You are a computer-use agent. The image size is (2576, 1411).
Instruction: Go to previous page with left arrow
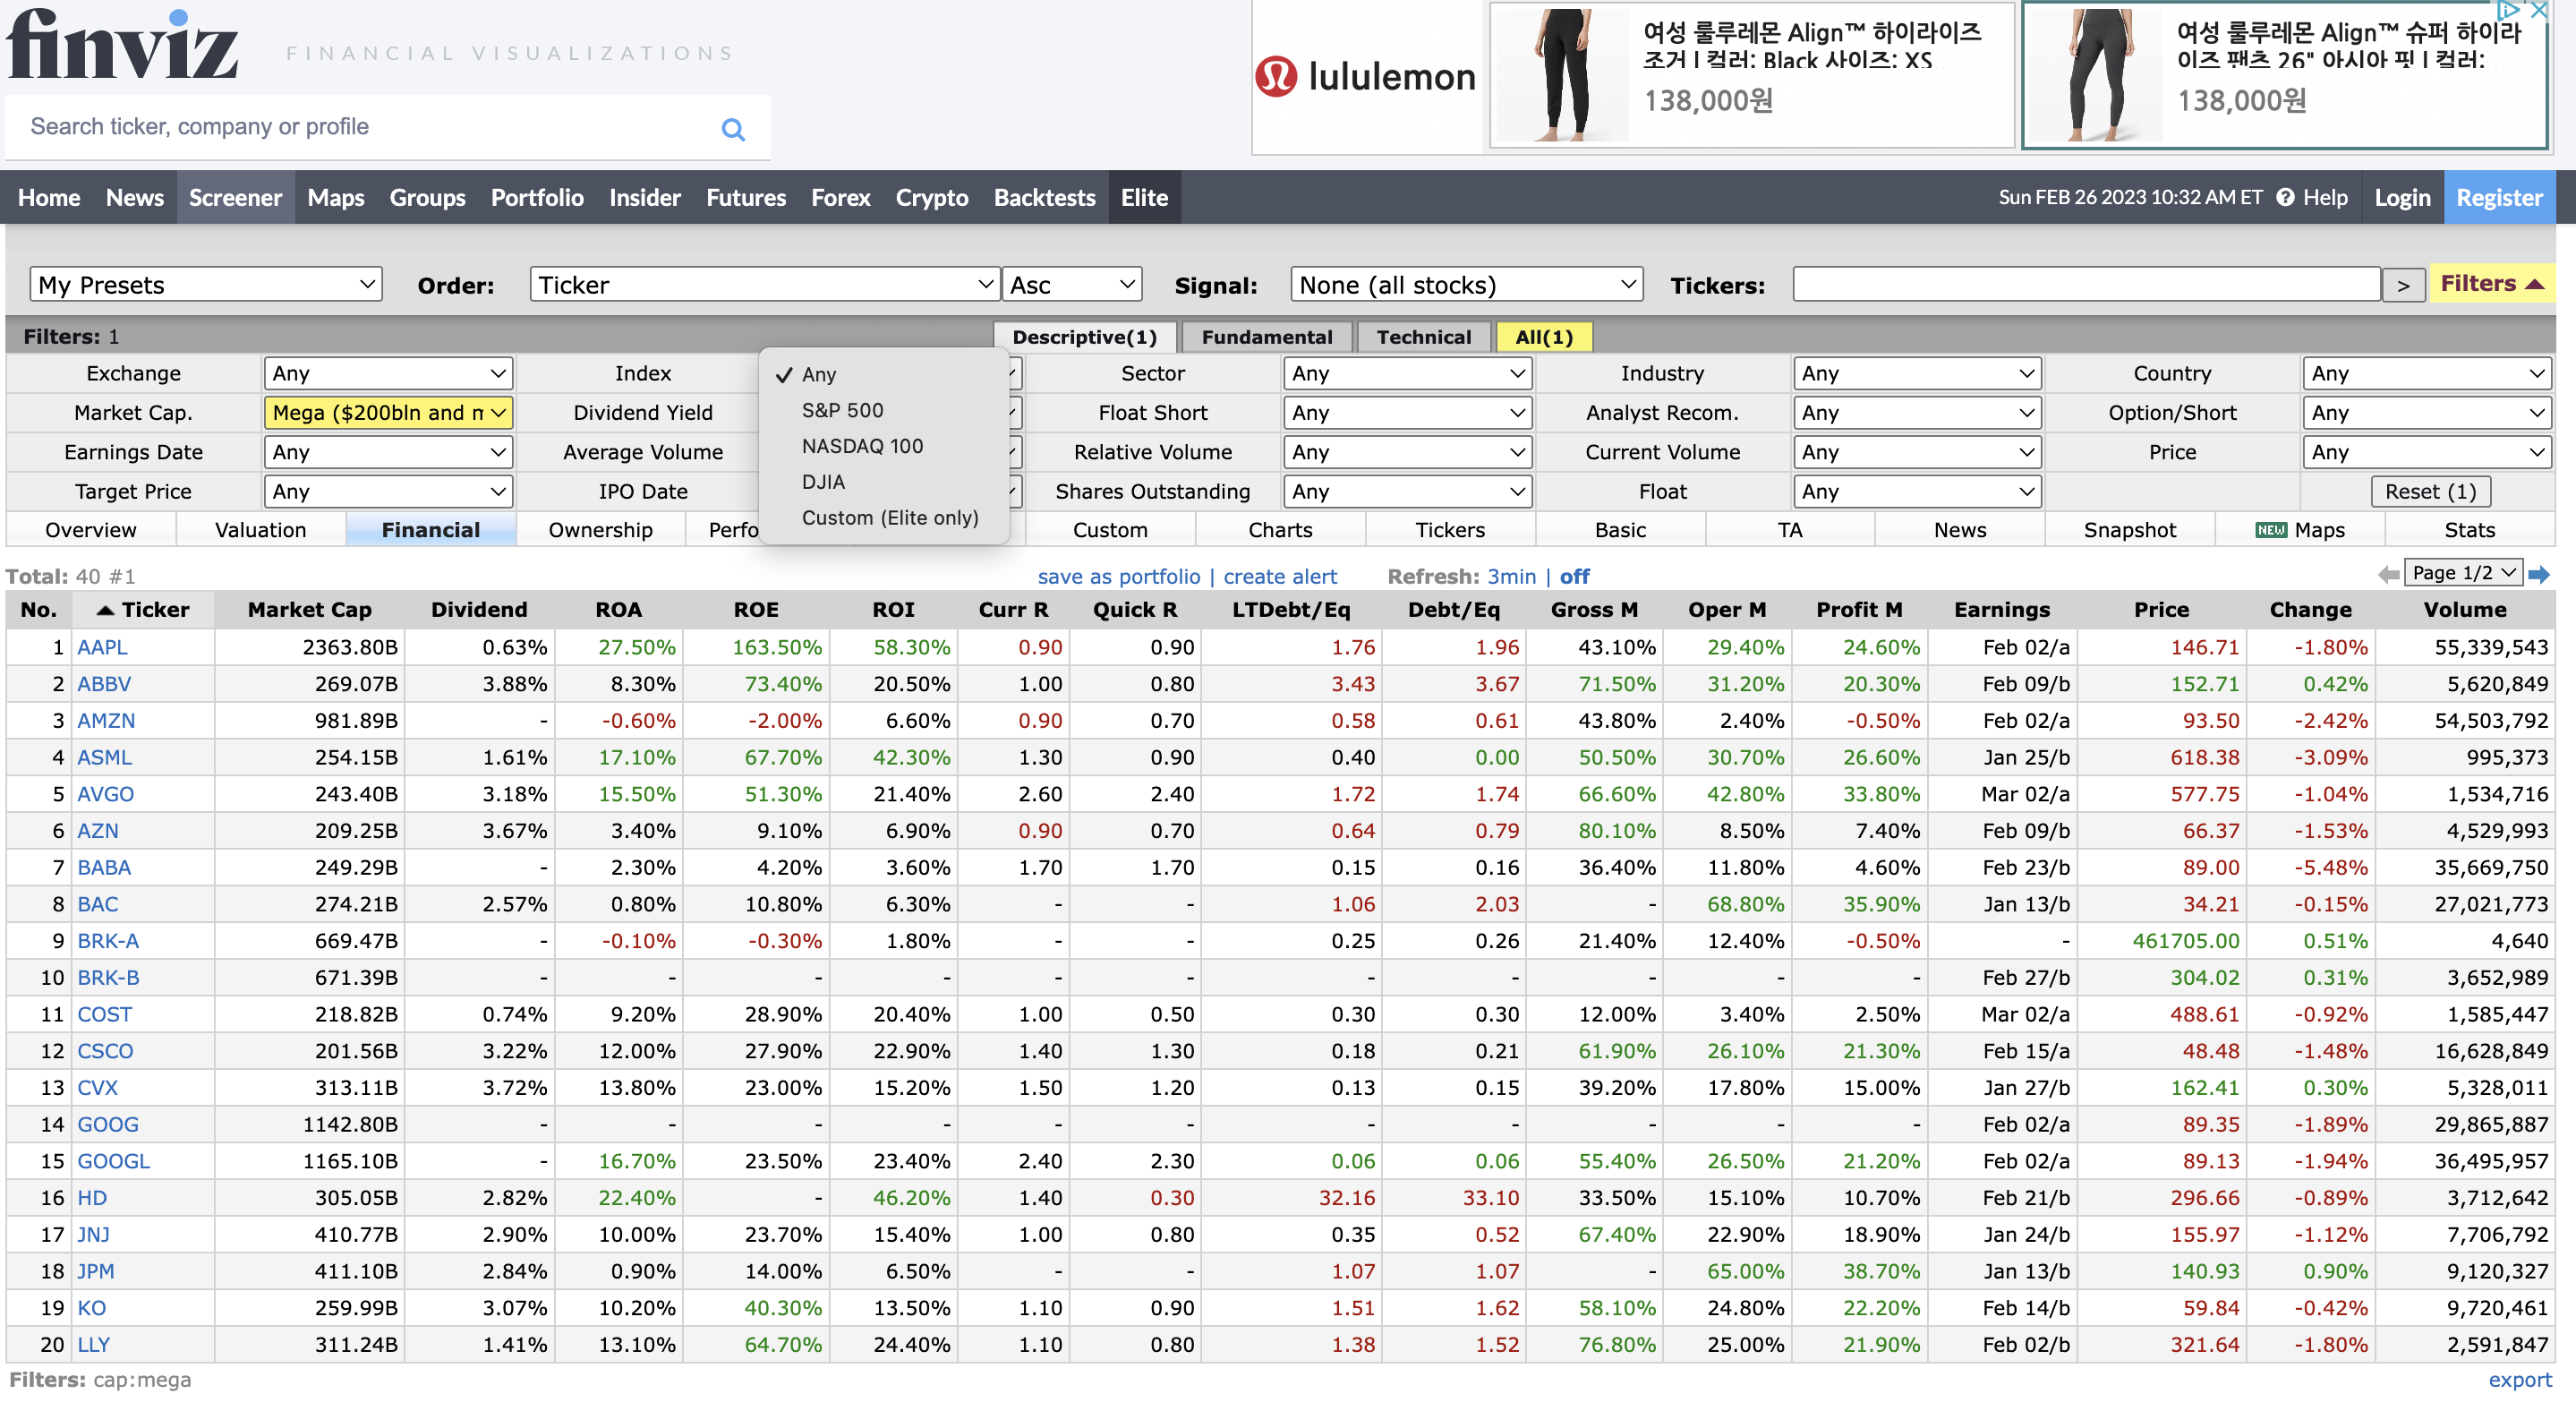pos(2388,574)
